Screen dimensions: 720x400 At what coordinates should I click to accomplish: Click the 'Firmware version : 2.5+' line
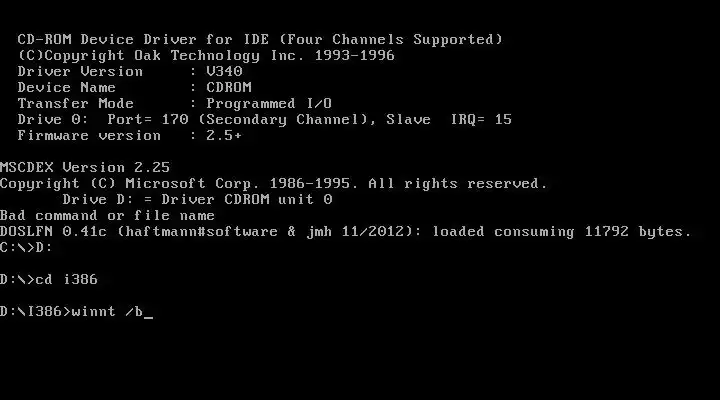(129, 135)
